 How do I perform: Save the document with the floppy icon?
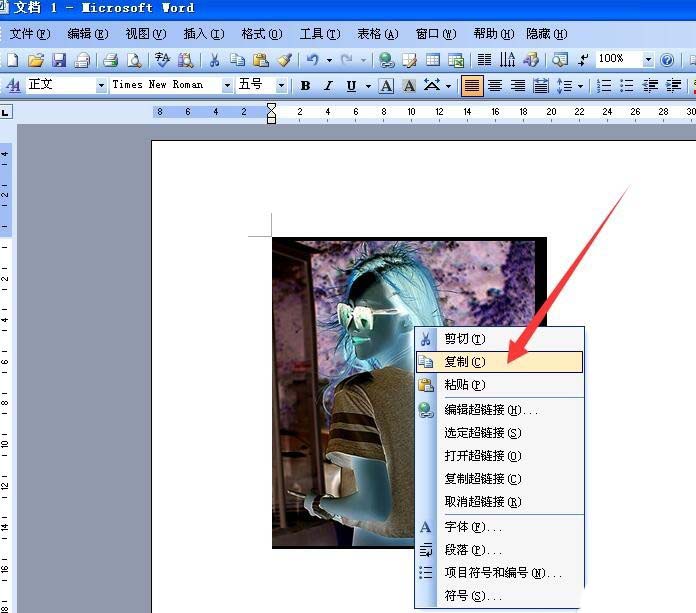pos(59,59)
